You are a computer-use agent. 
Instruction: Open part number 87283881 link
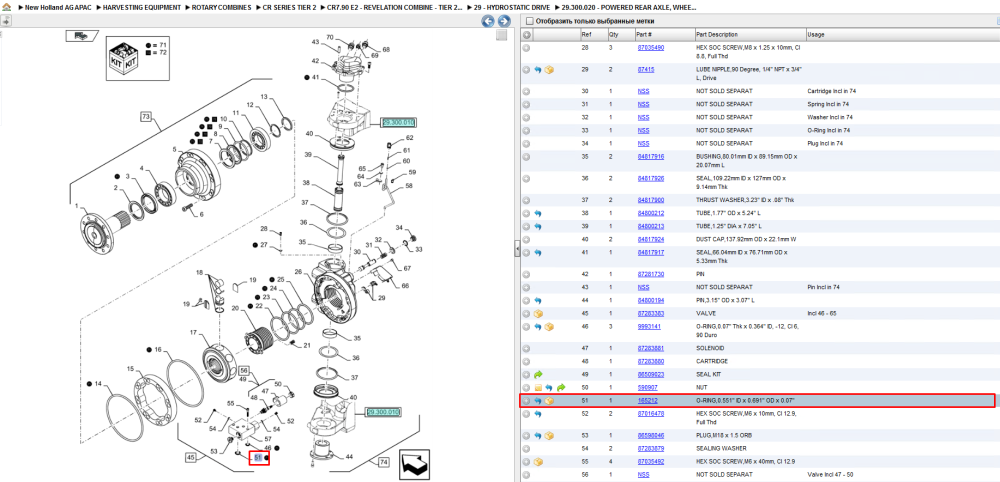pyautogui.click(x=651, y=348)
